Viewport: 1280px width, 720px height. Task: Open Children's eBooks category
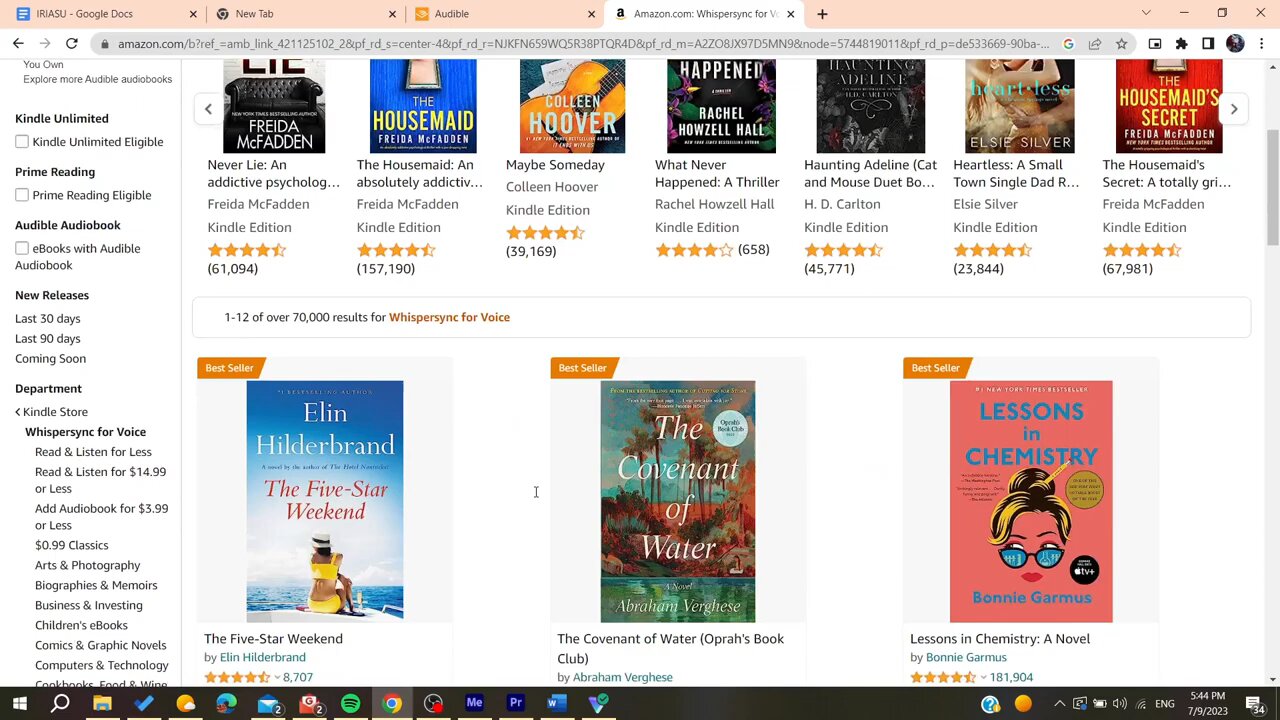pos(81,625)
